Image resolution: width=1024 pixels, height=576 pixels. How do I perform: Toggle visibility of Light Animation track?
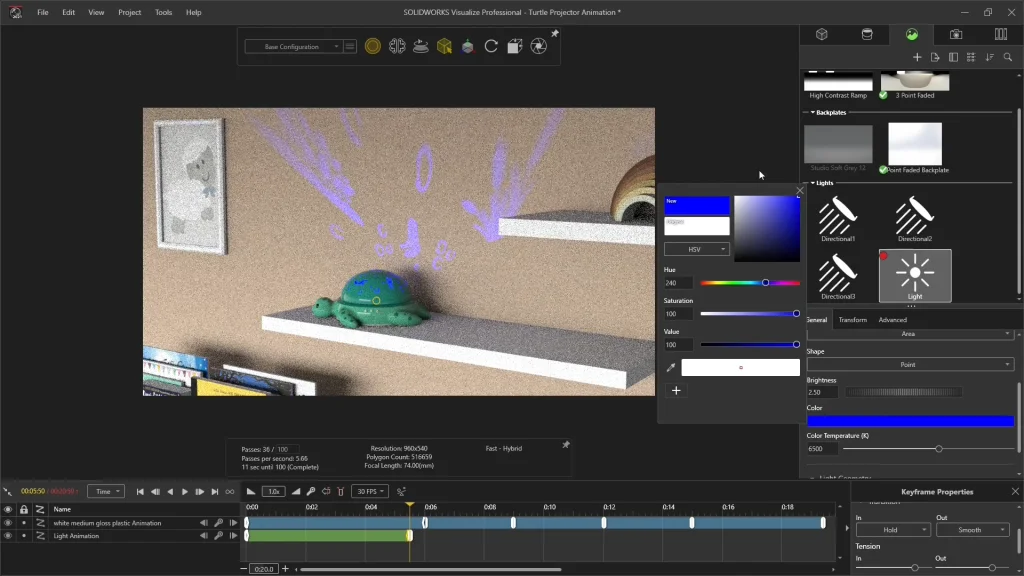pyautogui.click(x=8, y=536)
